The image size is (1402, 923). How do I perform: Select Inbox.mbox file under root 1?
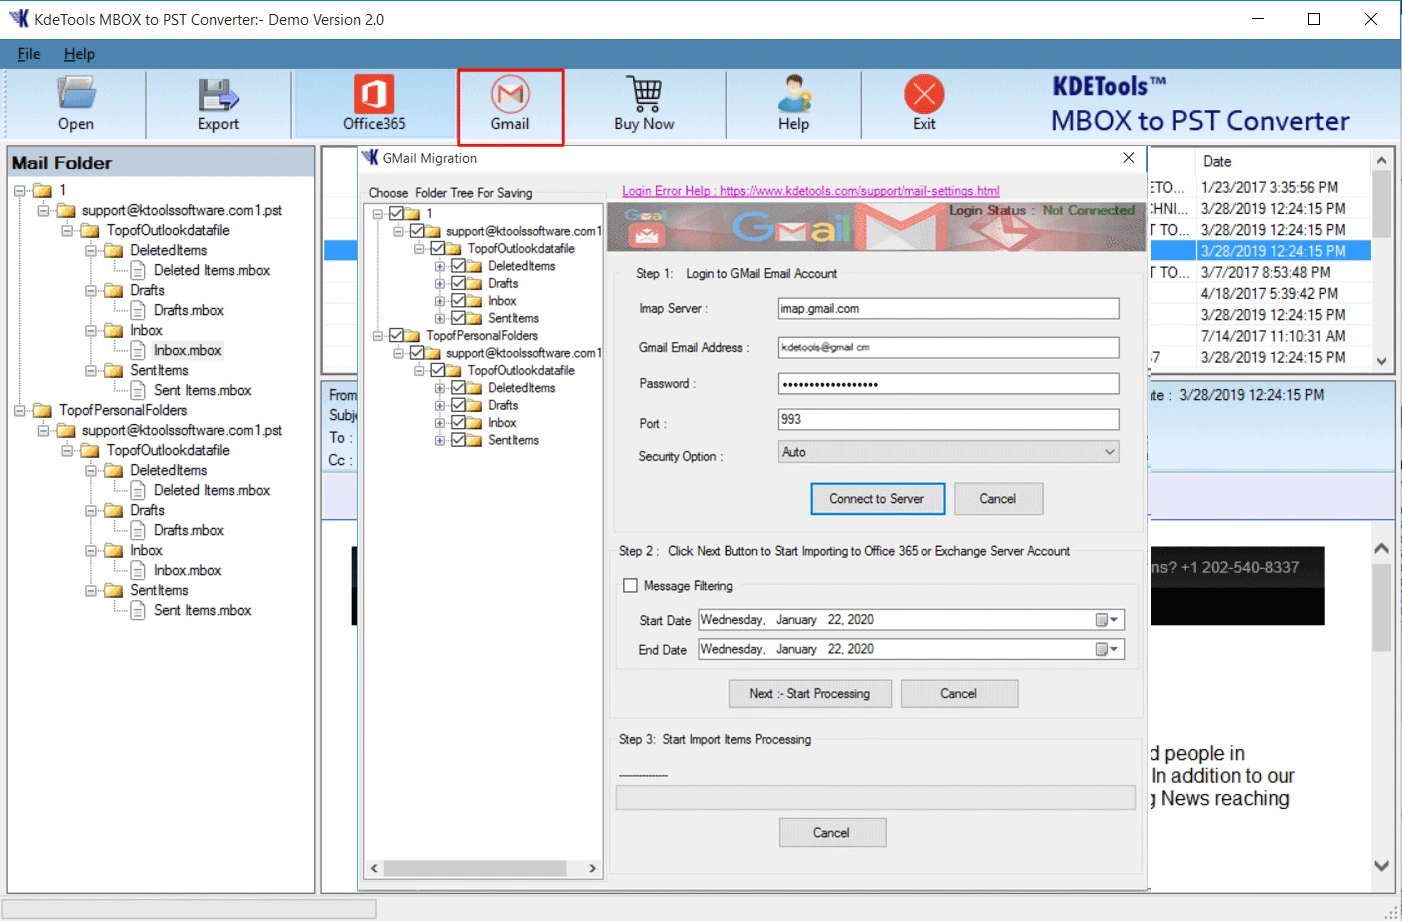pos(188,350)
